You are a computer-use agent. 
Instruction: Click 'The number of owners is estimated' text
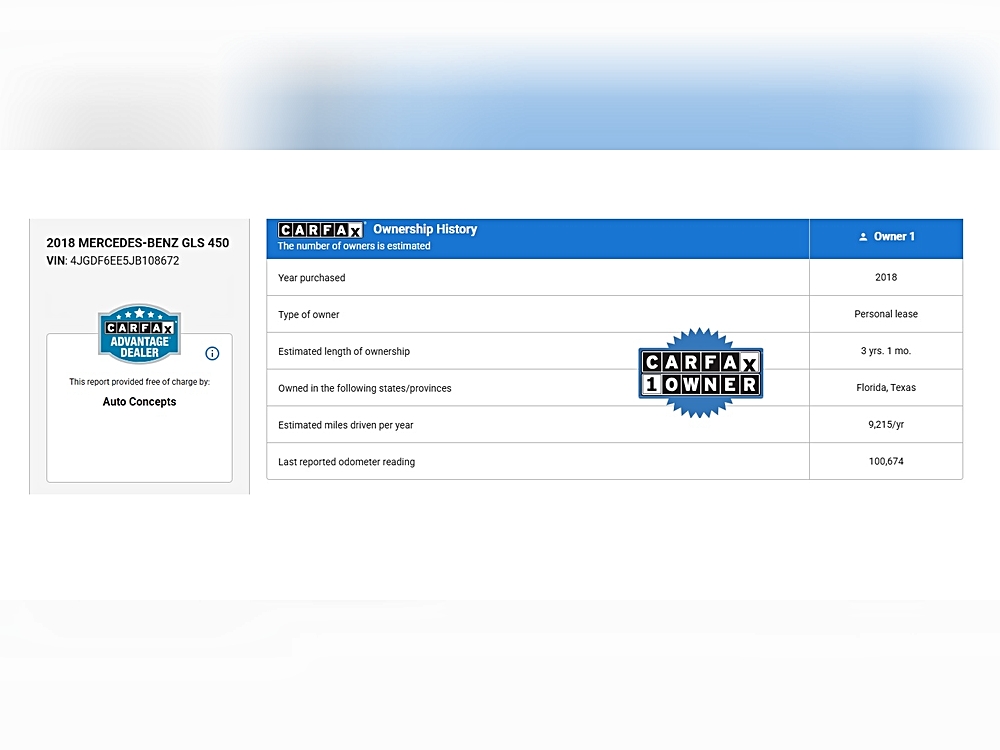[354, 246]
